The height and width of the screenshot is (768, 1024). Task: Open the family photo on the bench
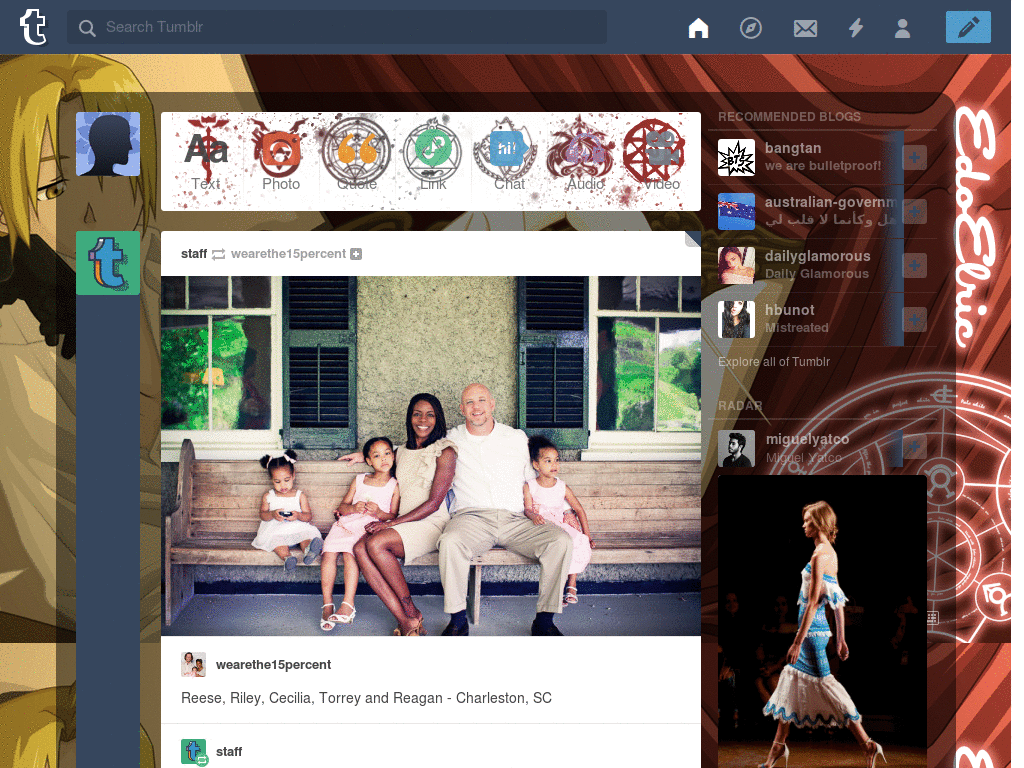click(431, 456)
